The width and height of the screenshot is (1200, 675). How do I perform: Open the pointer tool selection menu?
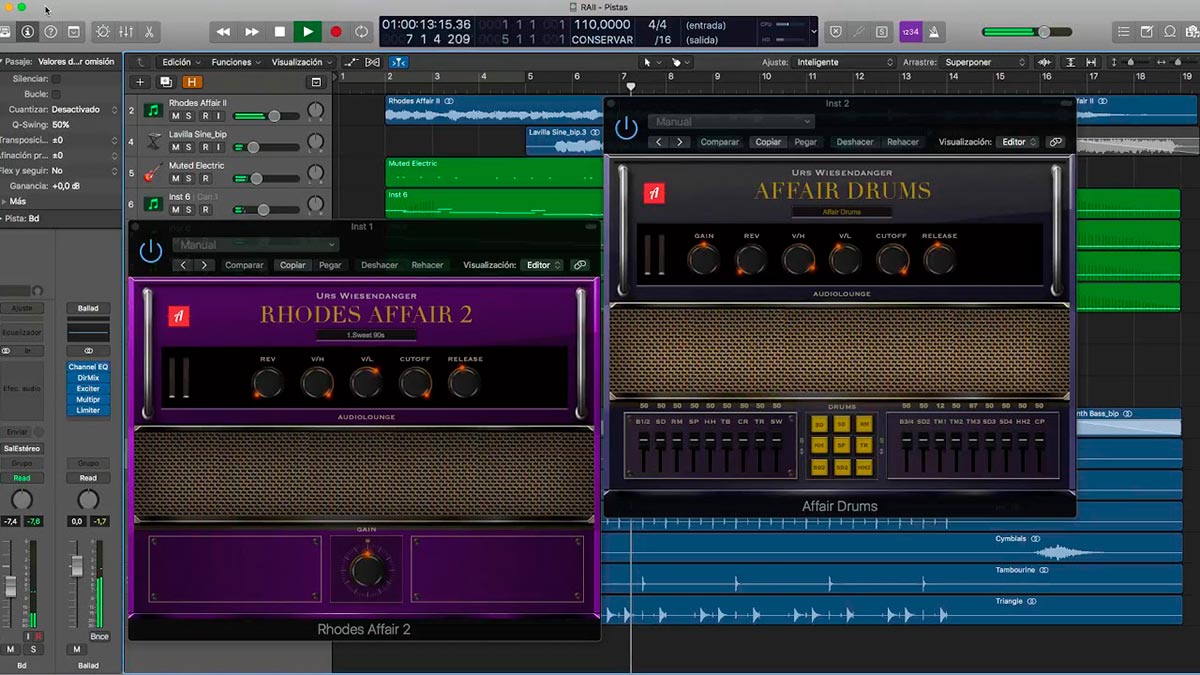[x=650, y=62]
